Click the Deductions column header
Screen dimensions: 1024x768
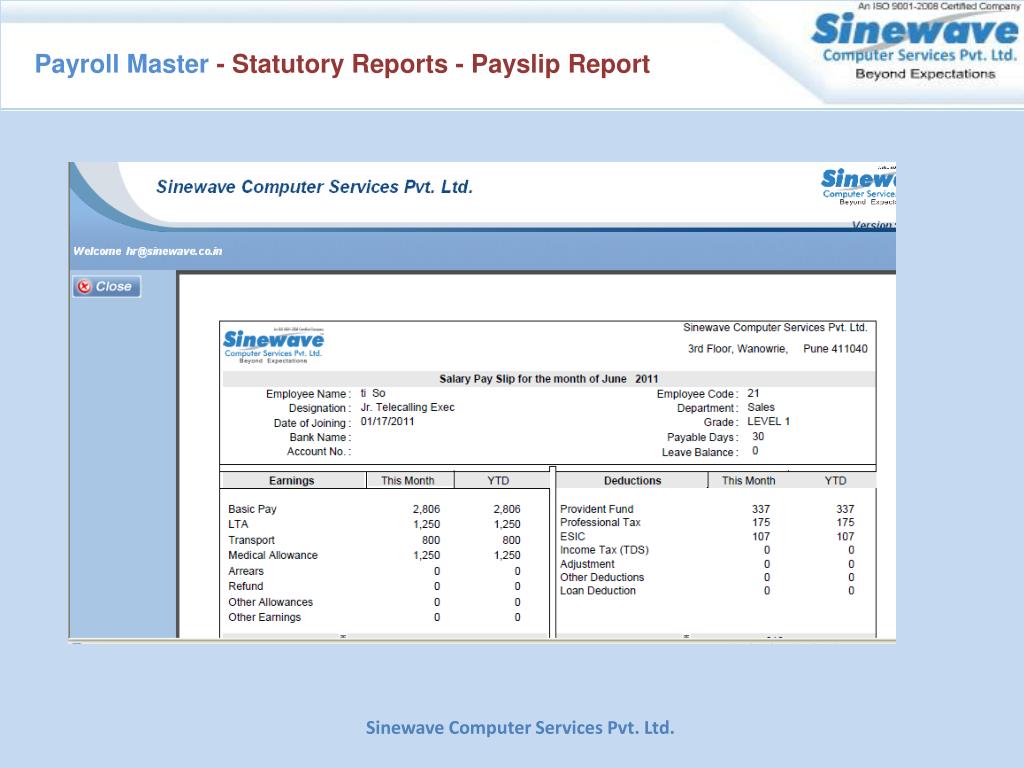632,481
